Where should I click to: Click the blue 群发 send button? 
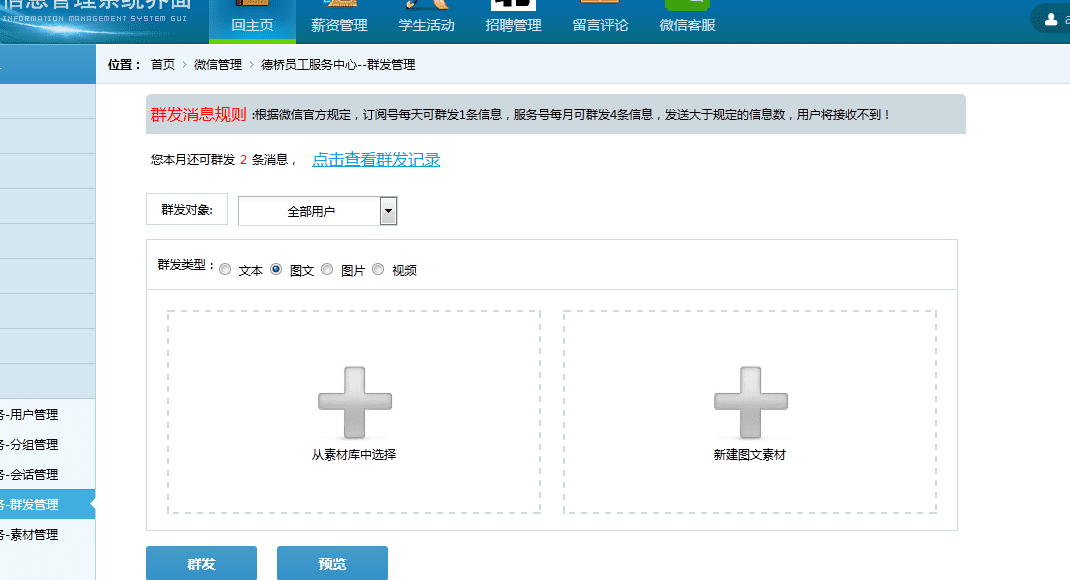(201, 564)
